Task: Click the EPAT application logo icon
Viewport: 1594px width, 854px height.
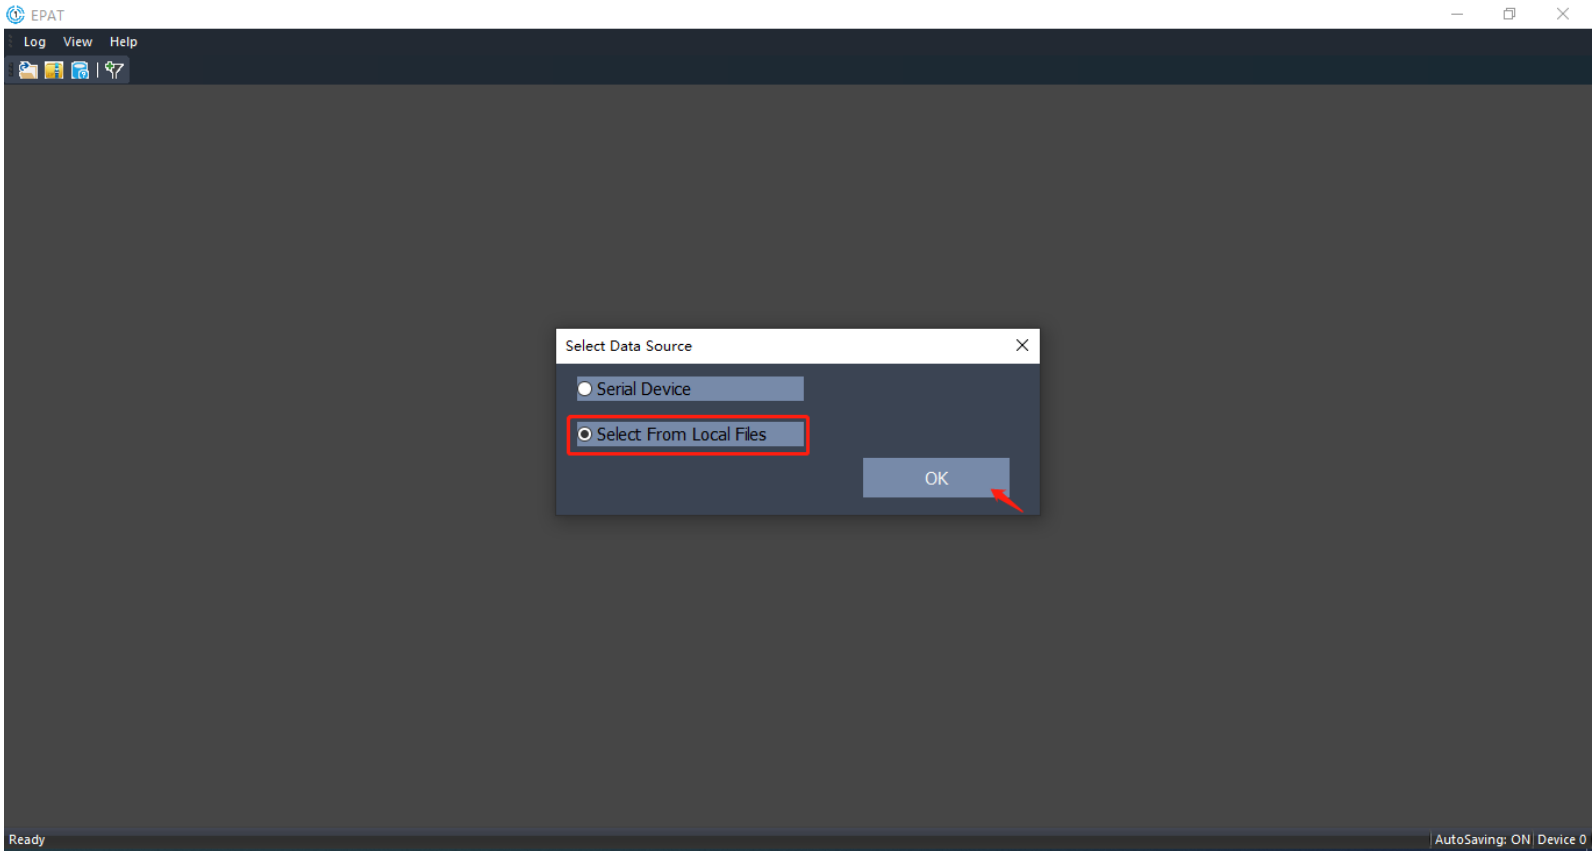Action: point(15,15)
